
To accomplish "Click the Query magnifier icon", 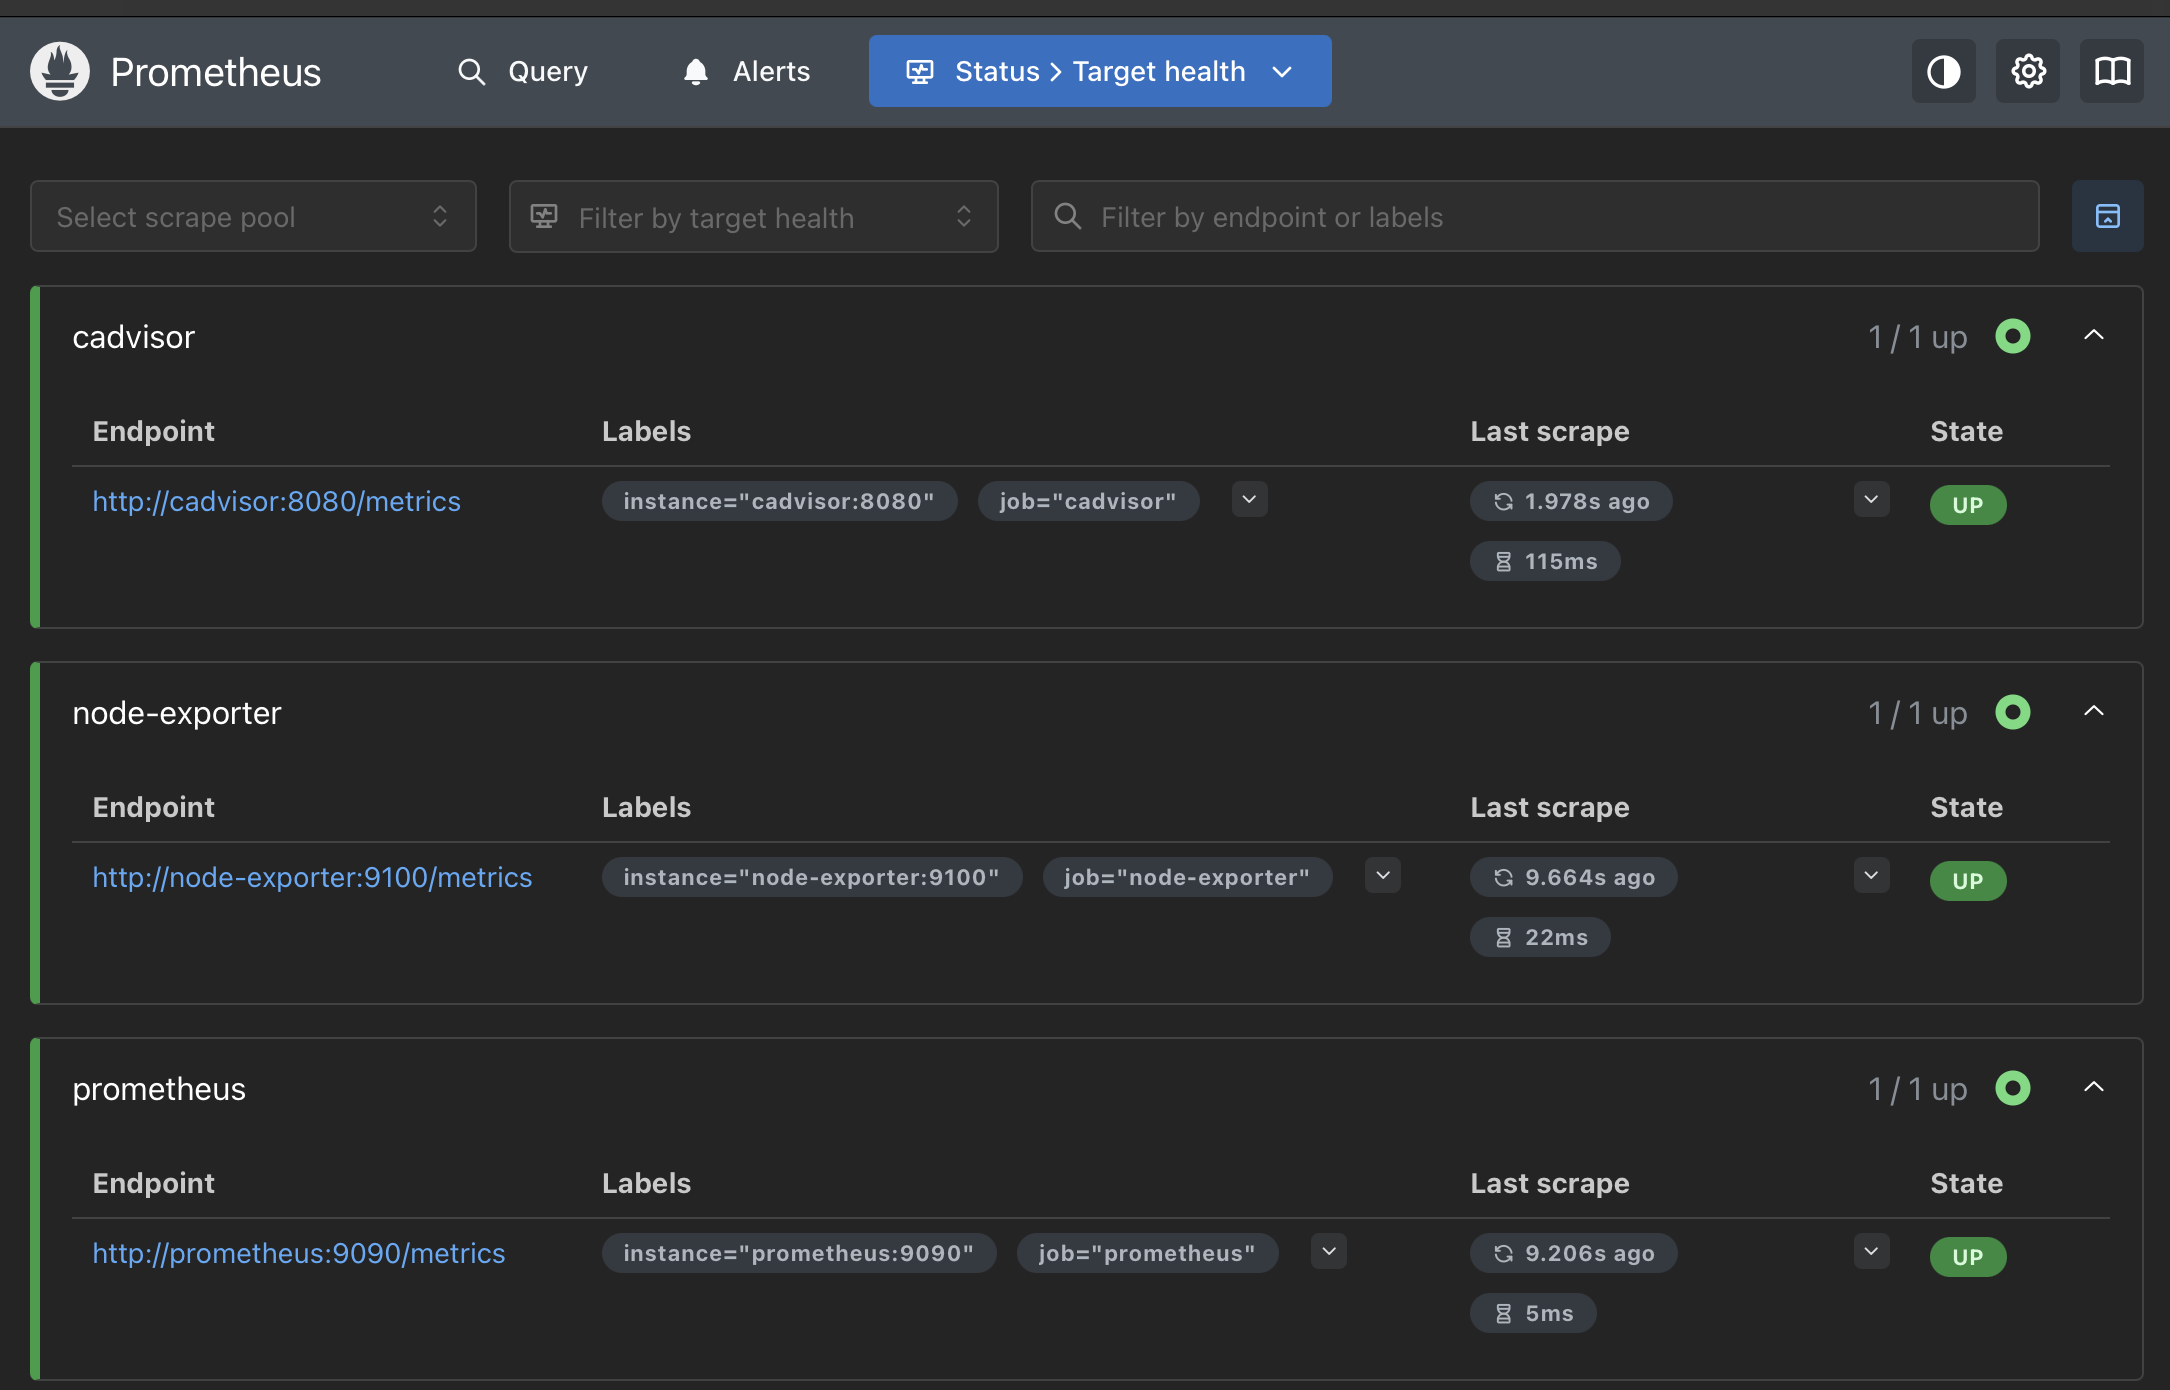I will pyautogui.click(x=471, y=72).
